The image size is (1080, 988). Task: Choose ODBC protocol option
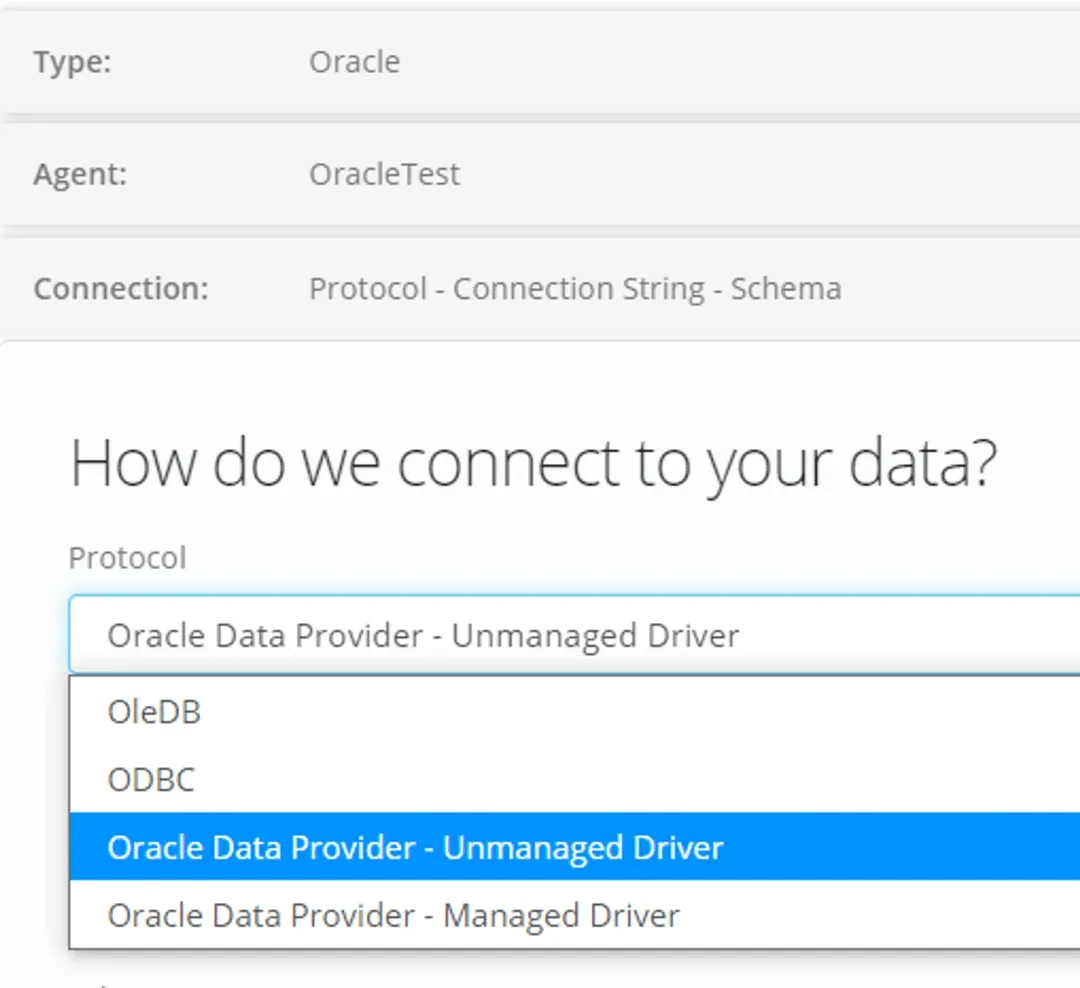tap(574, 779)
